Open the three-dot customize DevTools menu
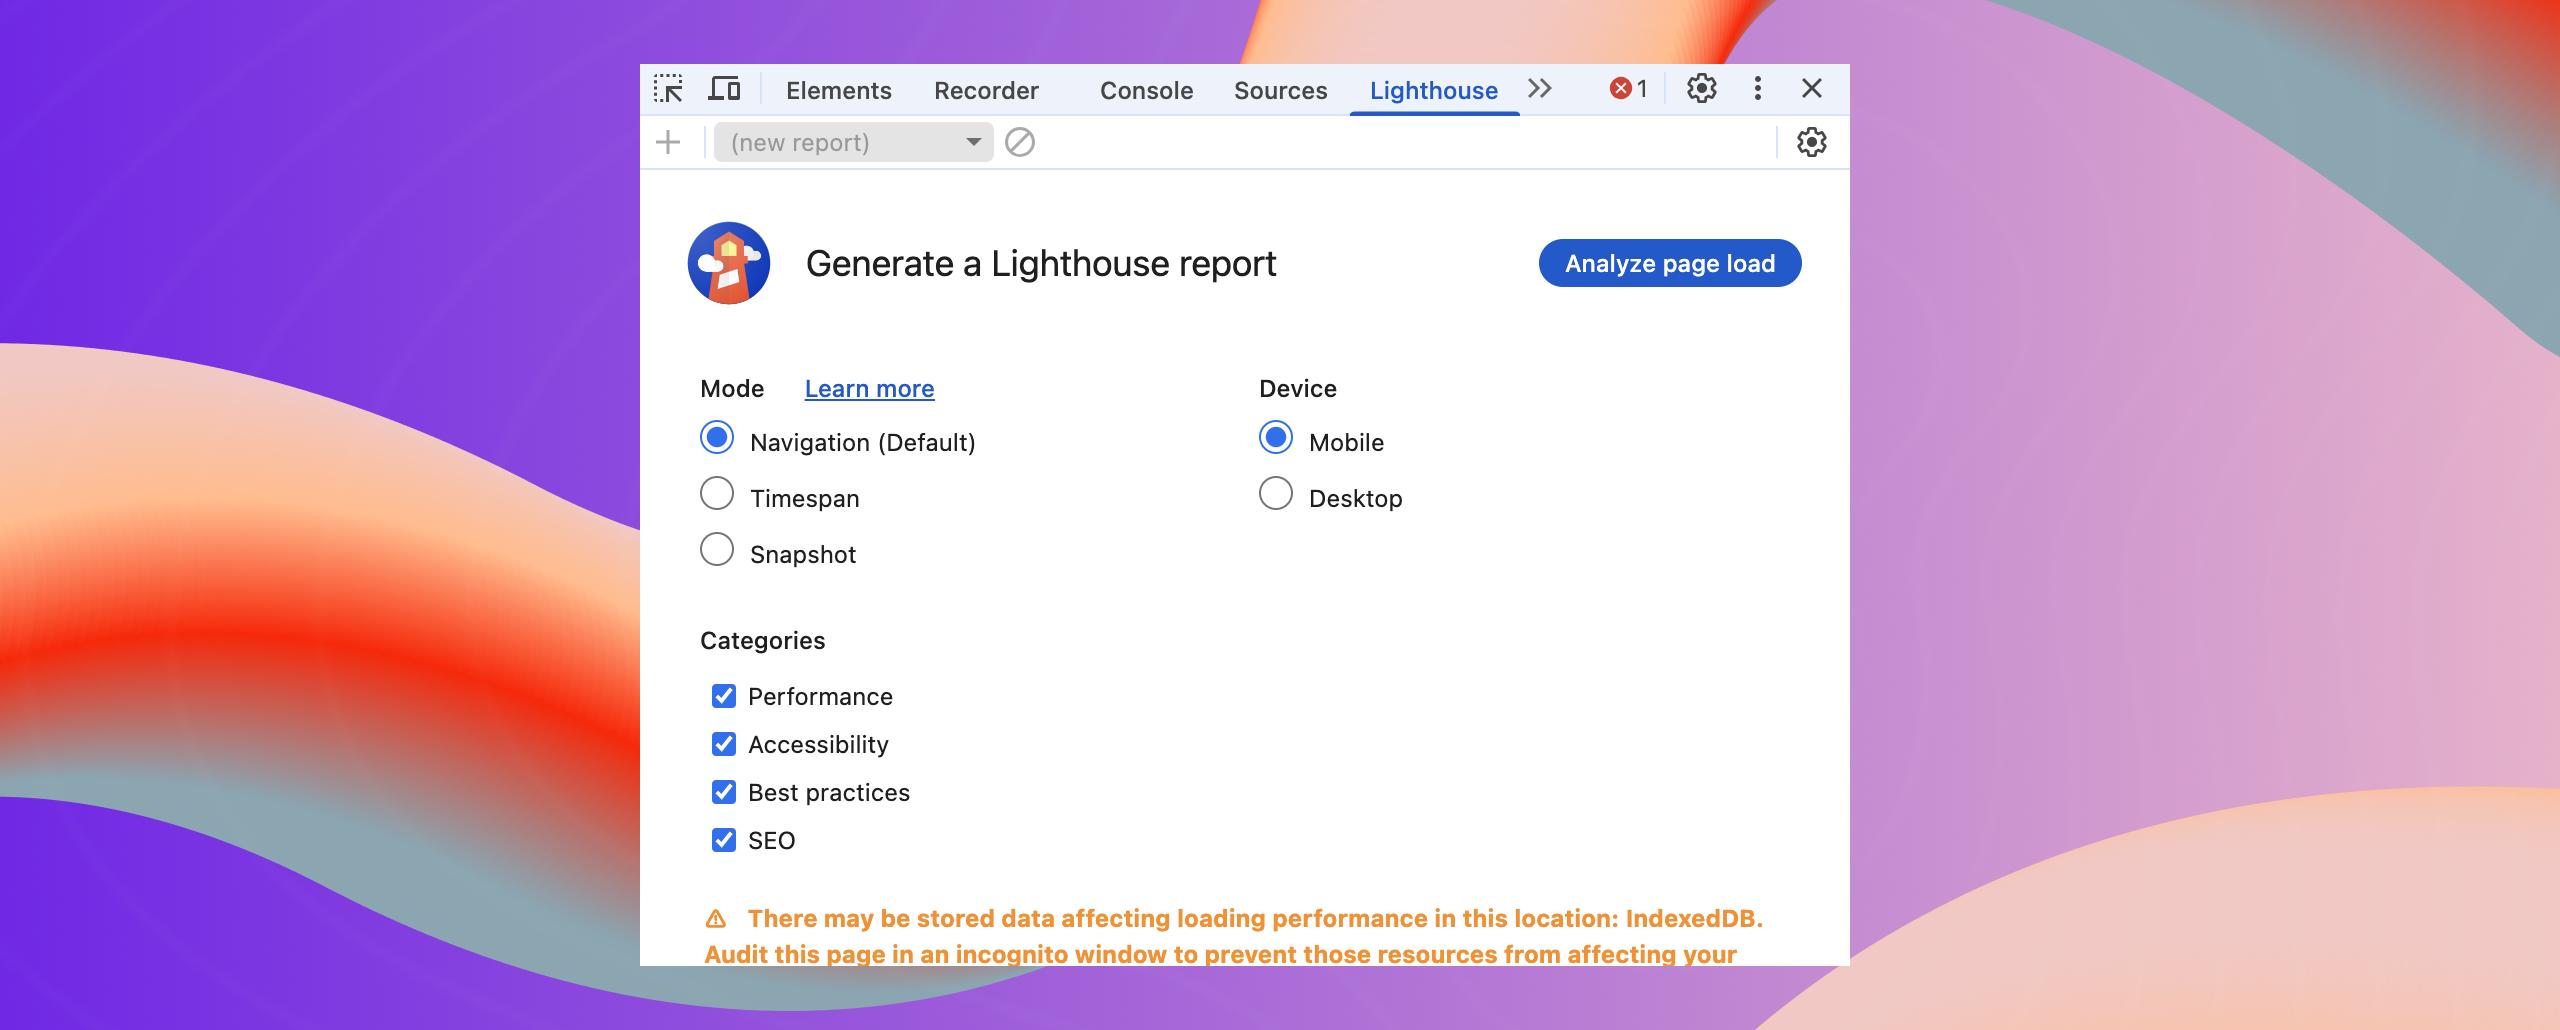This screenshot has height=1030, width=2560. click(1757, 89)
